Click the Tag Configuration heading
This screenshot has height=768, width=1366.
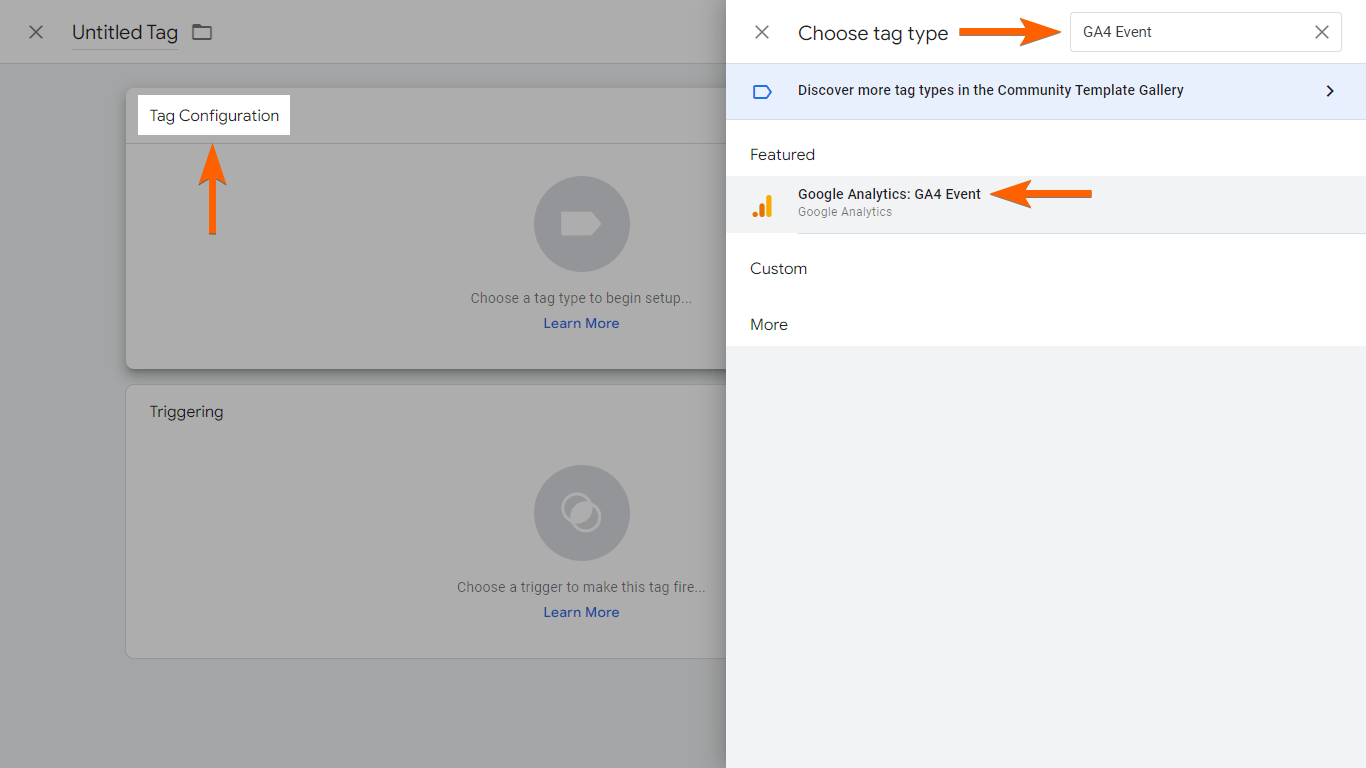point(214,115)
